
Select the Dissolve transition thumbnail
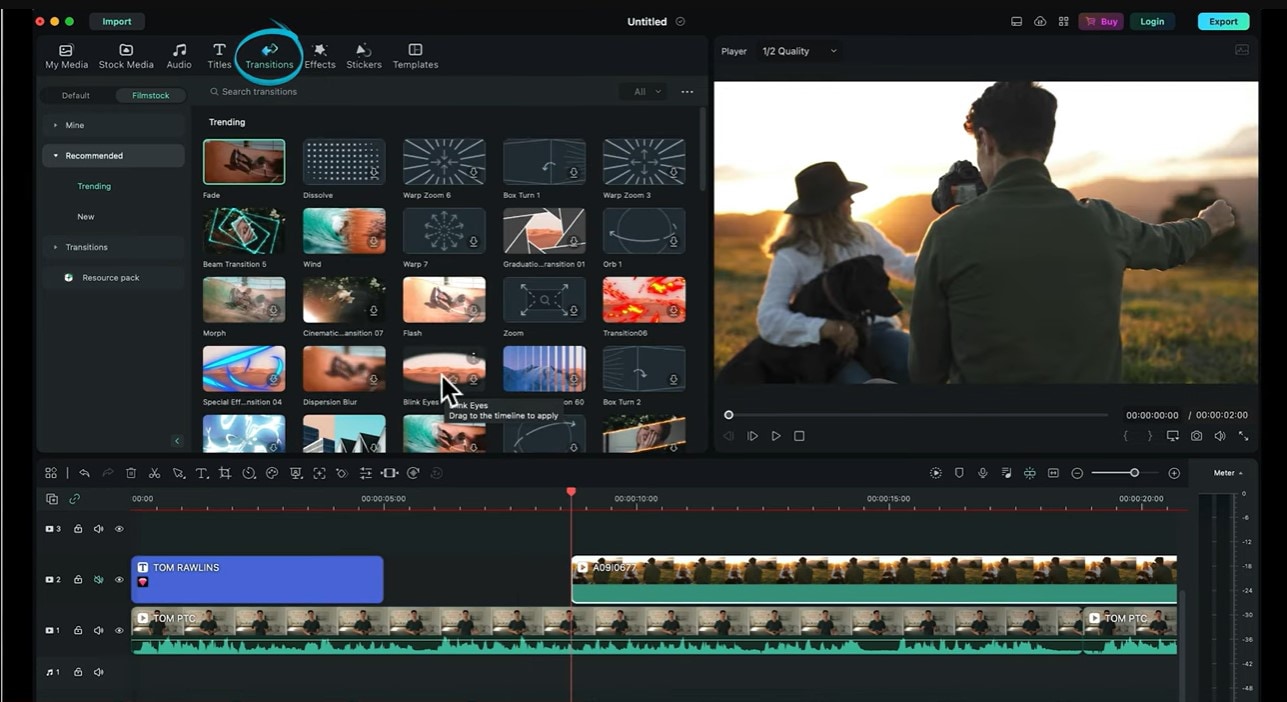point(344,161)
